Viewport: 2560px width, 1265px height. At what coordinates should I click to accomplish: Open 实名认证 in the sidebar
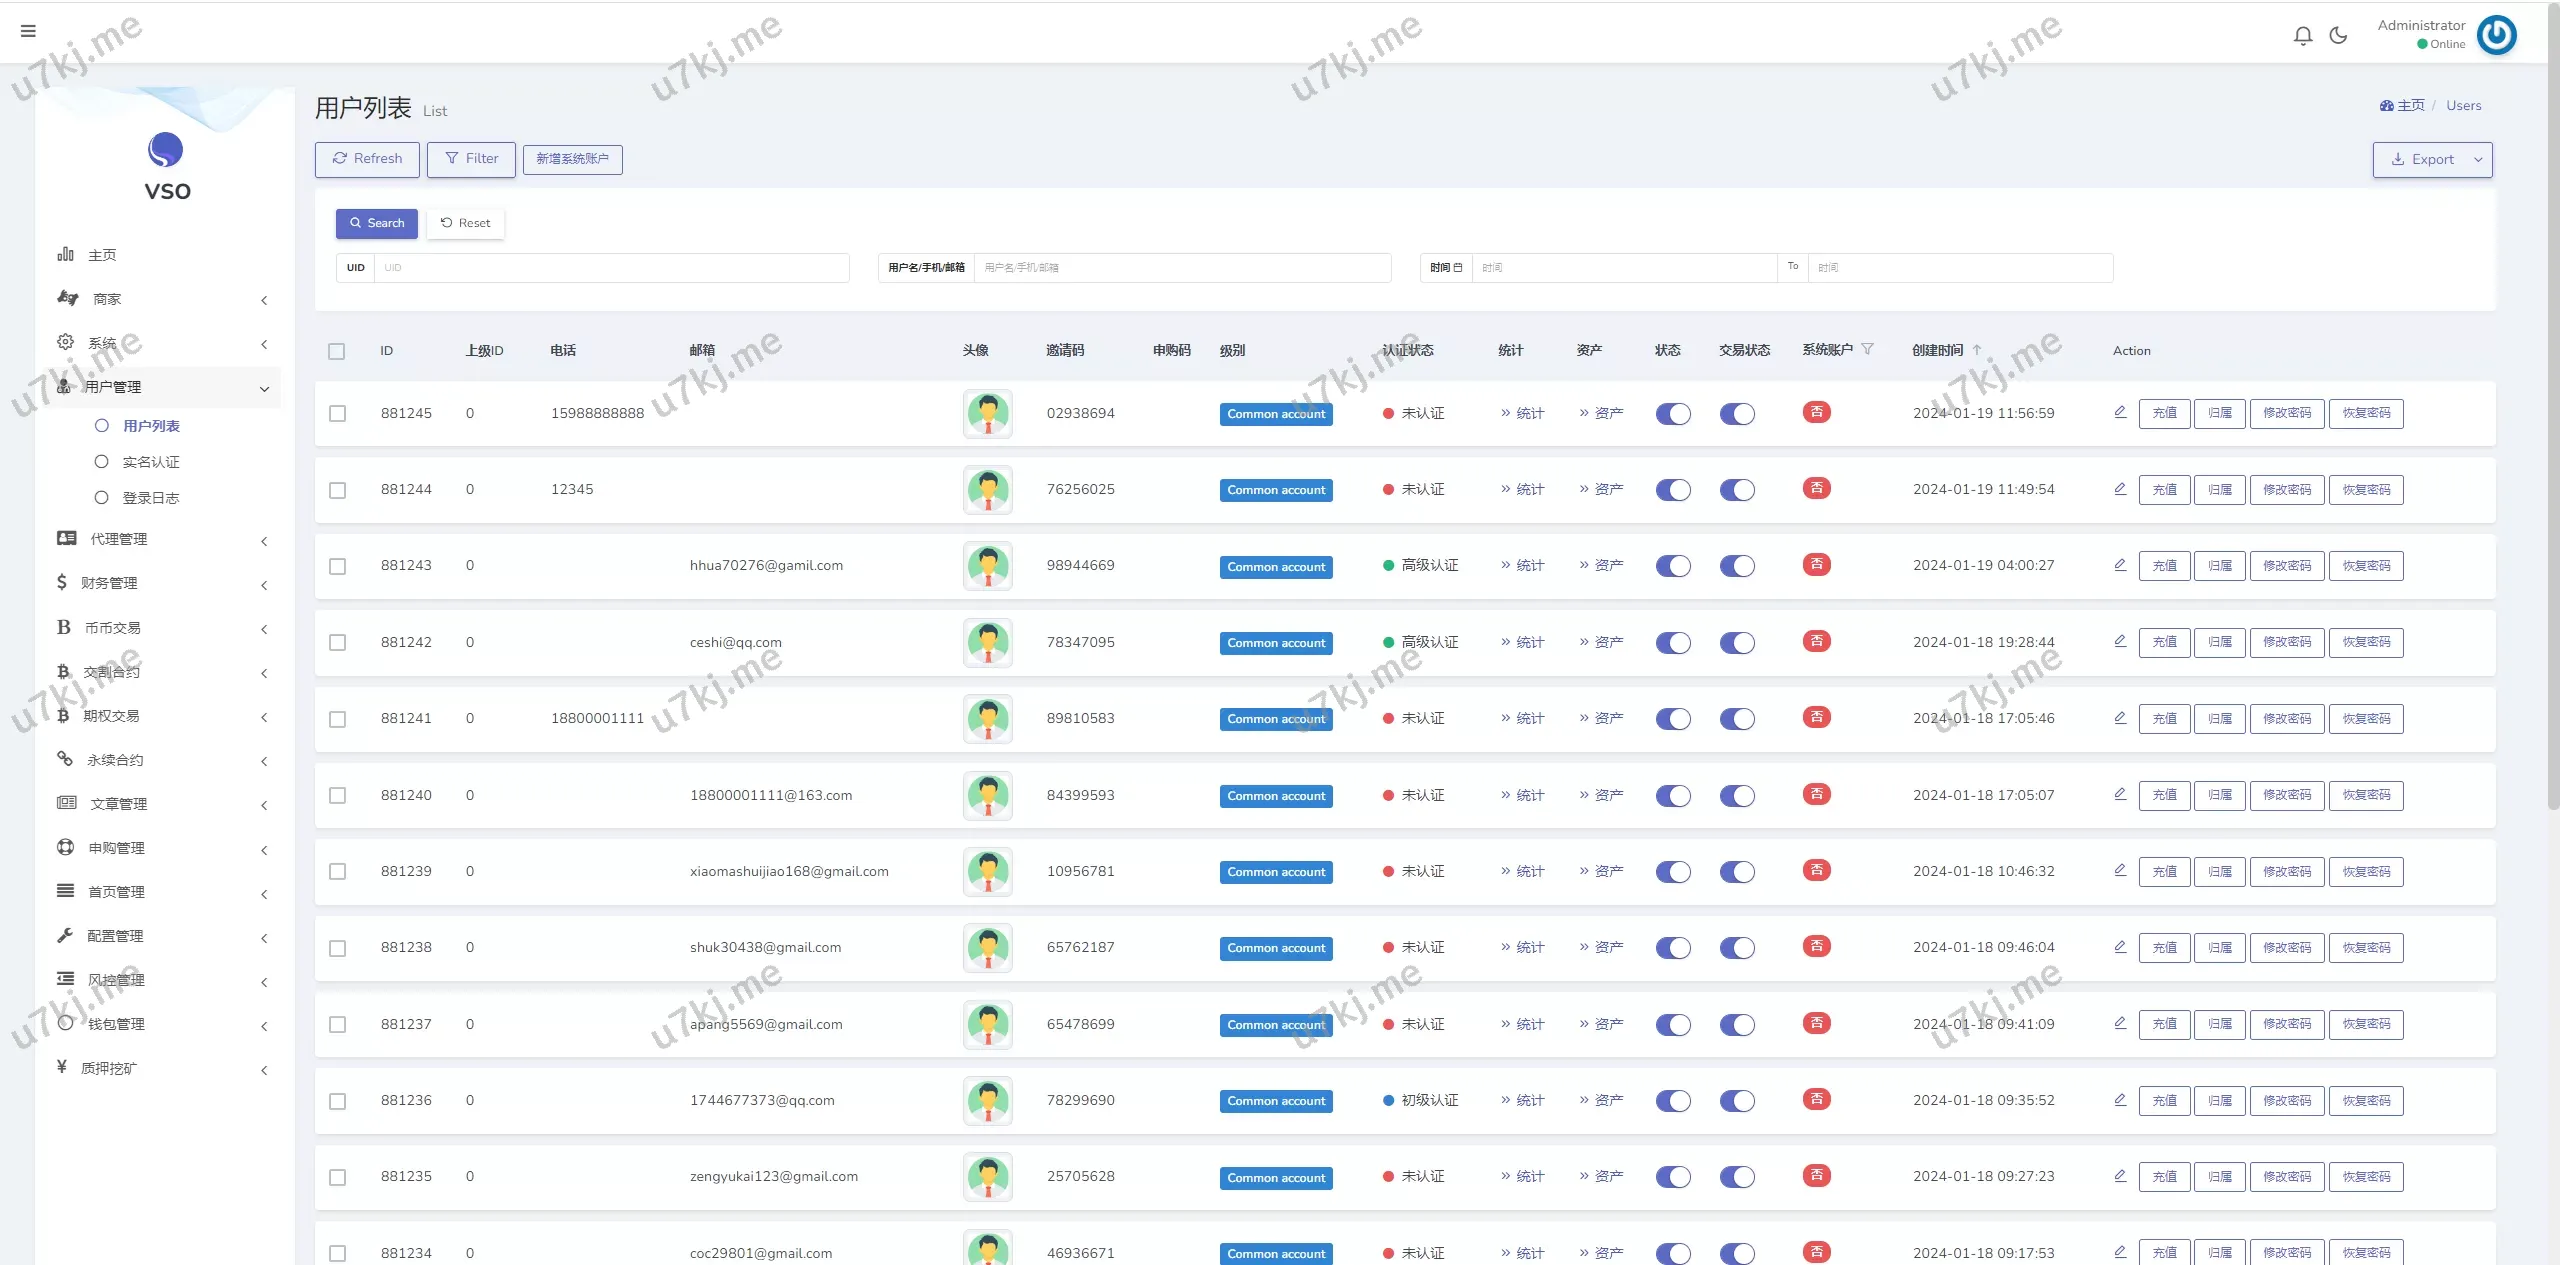pyautogui.click(x=151, y=462)
